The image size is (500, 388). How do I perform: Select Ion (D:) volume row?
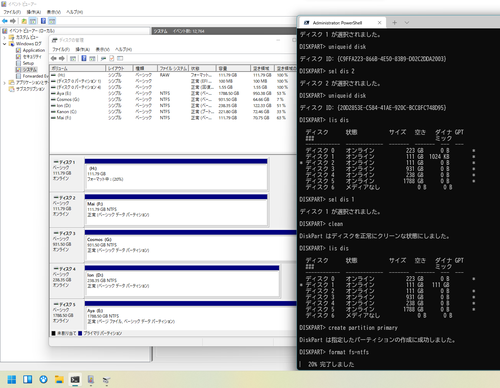point(173,105)
